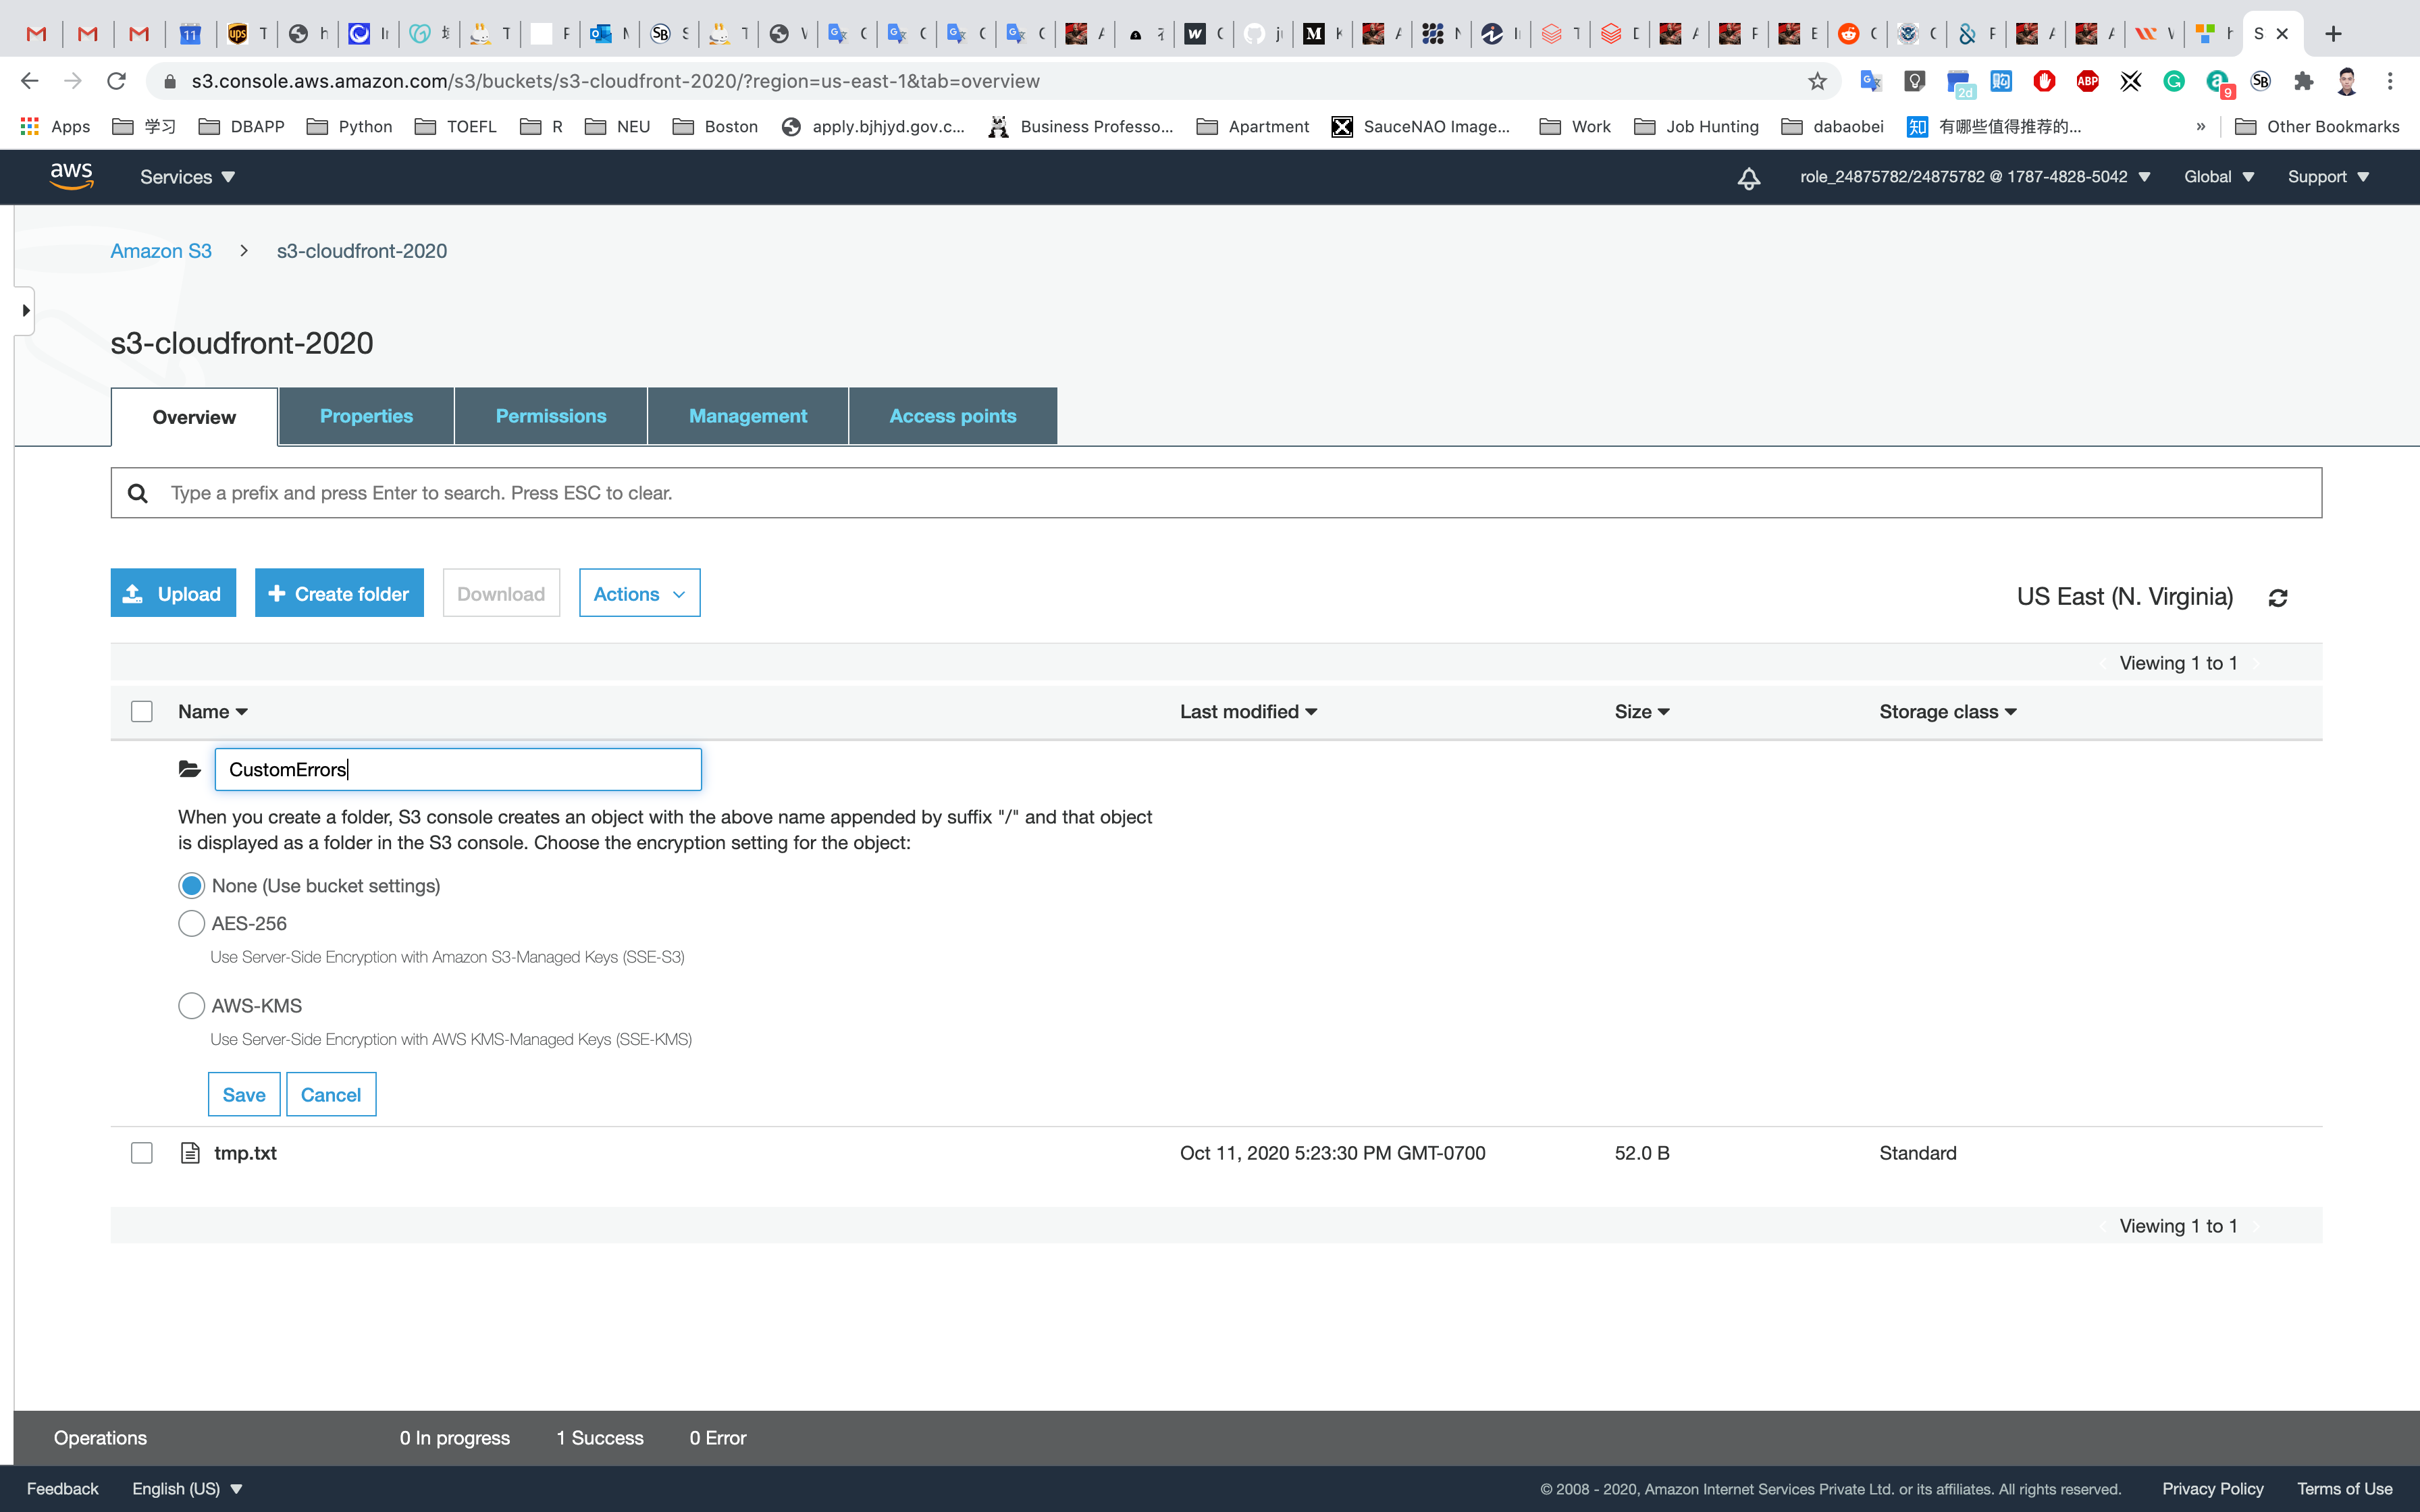Select the AWS-KMS encryption radio button

coord(191,1005)
